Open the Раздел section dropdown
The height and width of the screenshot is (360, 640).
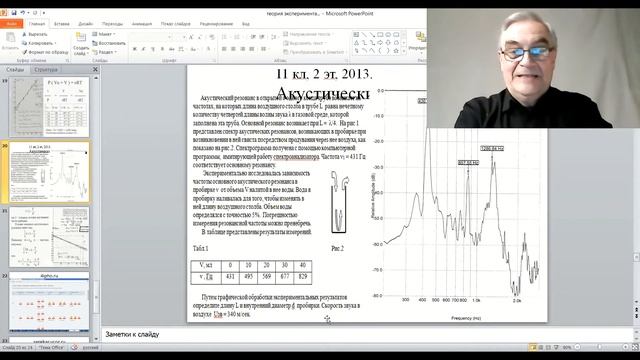tap(105, 52)
